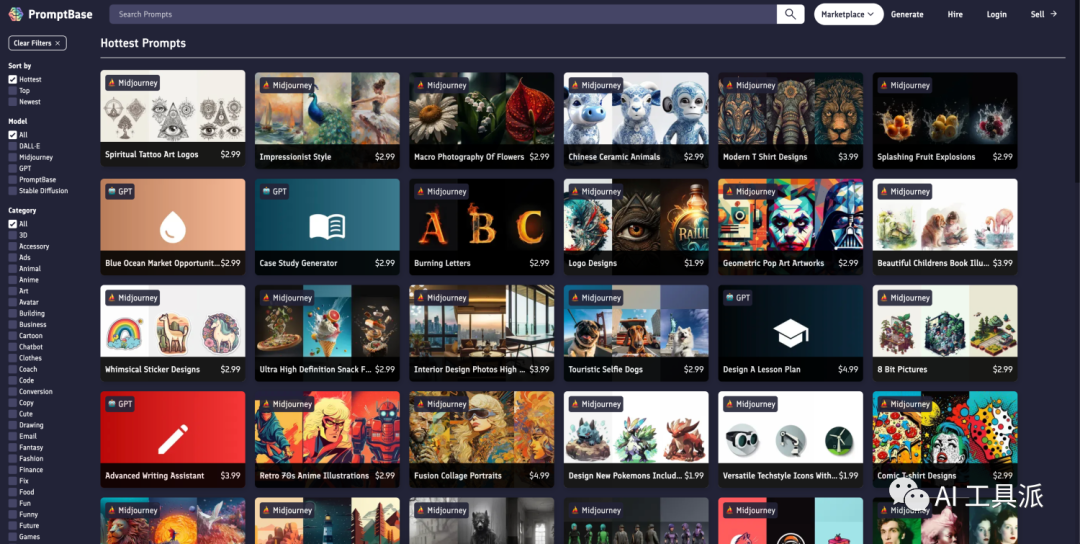This screenshot has width=1080, height=544.
Task: Check the Top sort option
Action: (x=12, y=90)
